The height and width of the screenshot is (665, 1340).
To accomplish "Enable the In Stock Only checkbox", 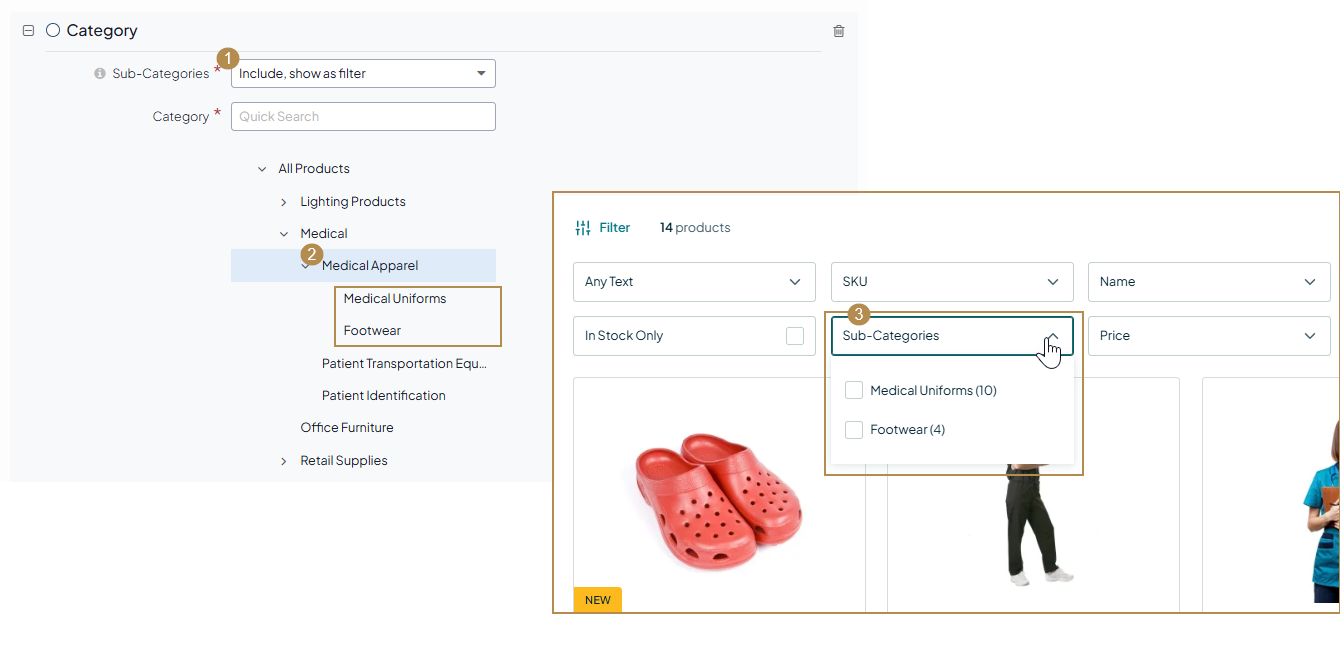I will pyautogui.click(x=796, y=336).
